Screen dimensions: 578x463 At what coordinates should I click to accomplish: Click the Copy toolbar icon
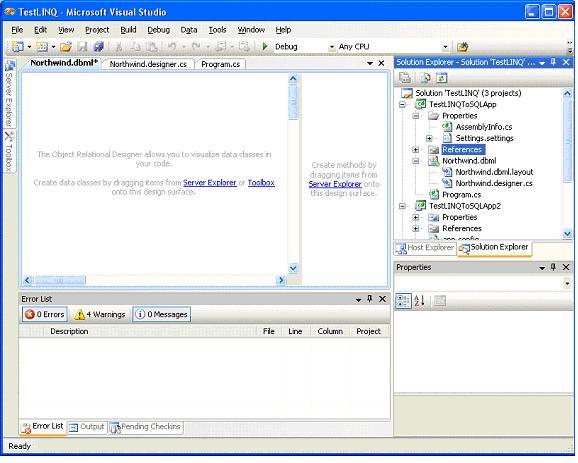coord(135,47)
